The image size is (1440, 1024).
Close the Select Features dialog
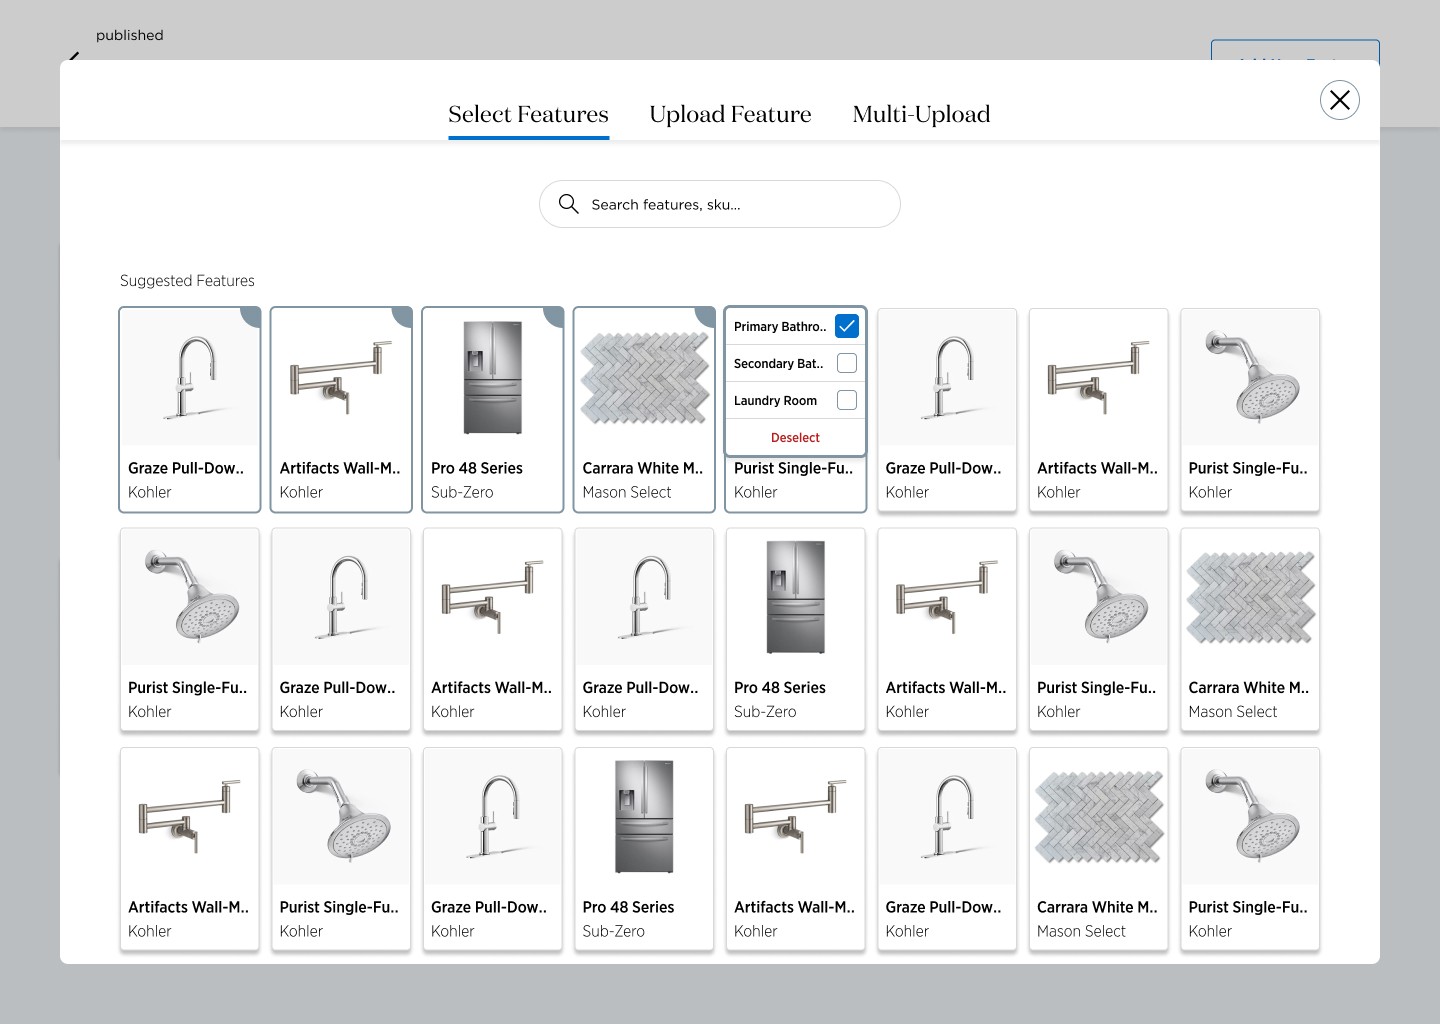pyautogui.click(x=1339, y=100)
